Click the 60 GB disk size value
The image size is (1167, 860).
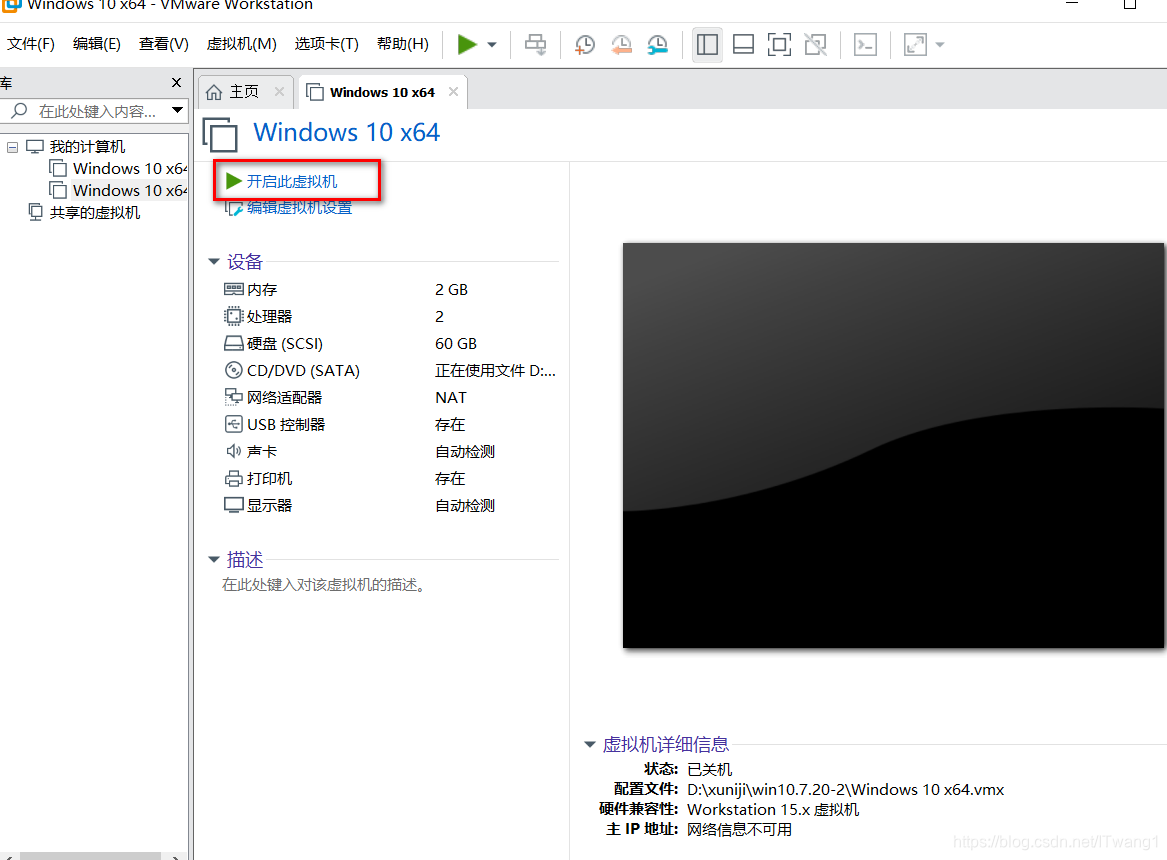click(x=455, y=344)
